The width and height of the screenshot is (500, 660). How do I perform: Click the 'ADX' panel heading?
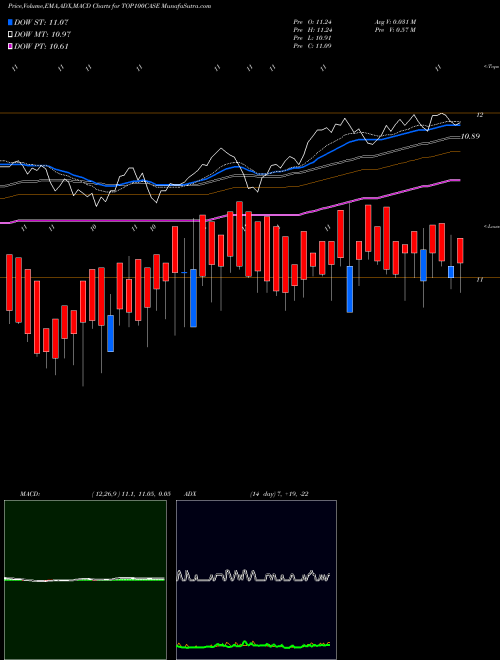(x=190, y=494)
